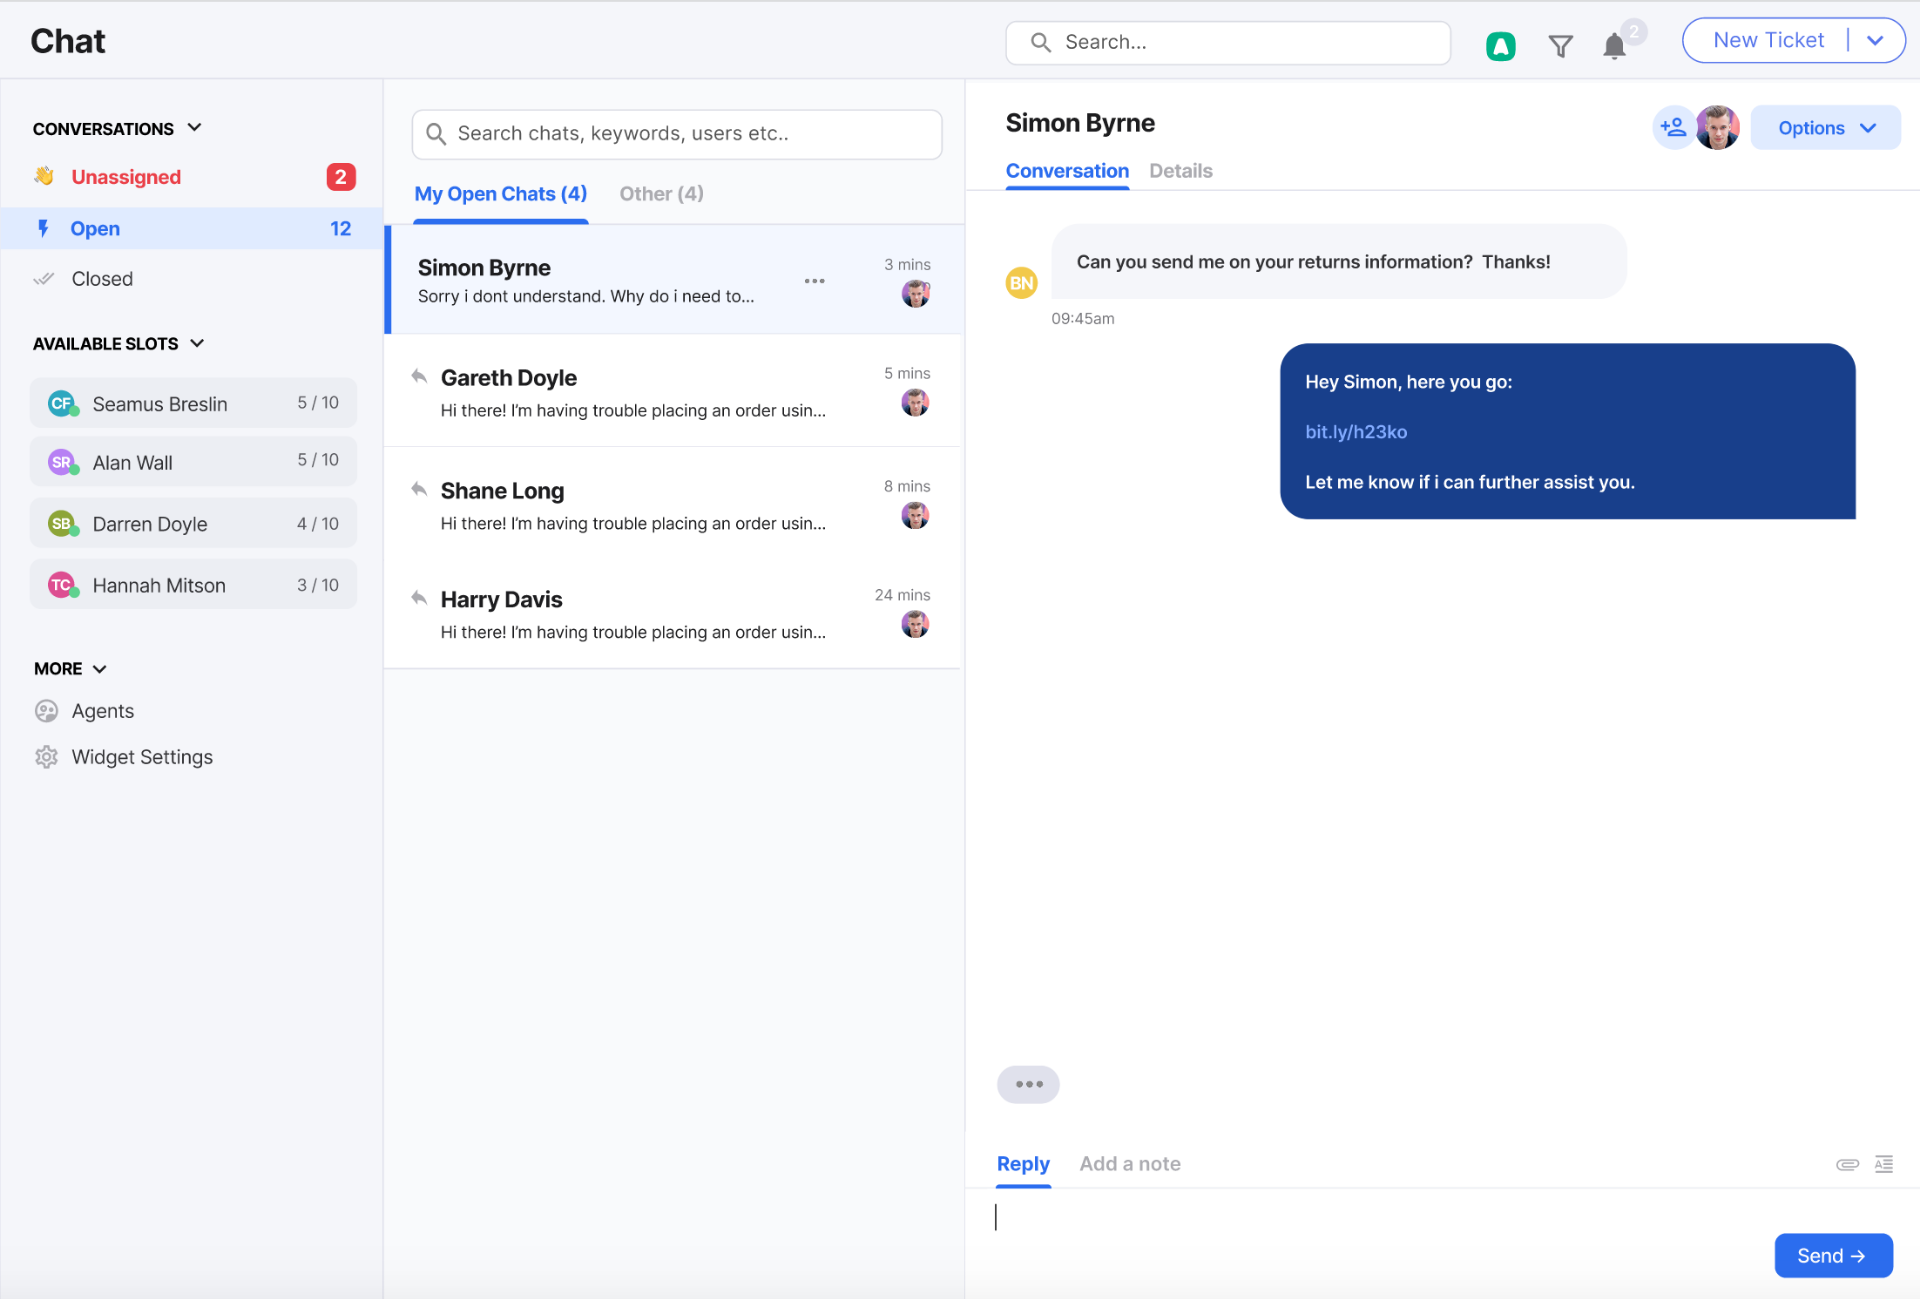Open Widget Settings from the sidebar
Image resolution: width=1920 pixels, height=1299 pixels.
pos(142,757)
